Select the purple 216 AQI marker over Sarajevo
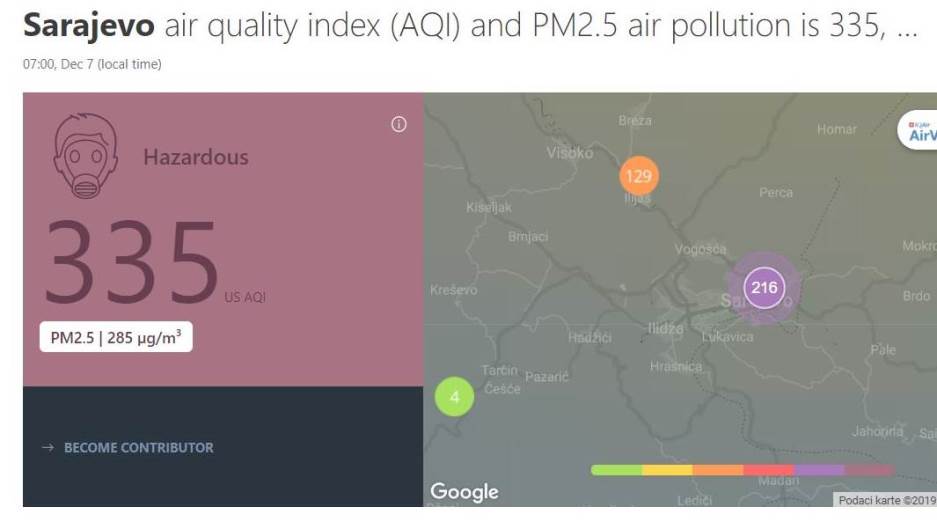 tap(764, 288)
